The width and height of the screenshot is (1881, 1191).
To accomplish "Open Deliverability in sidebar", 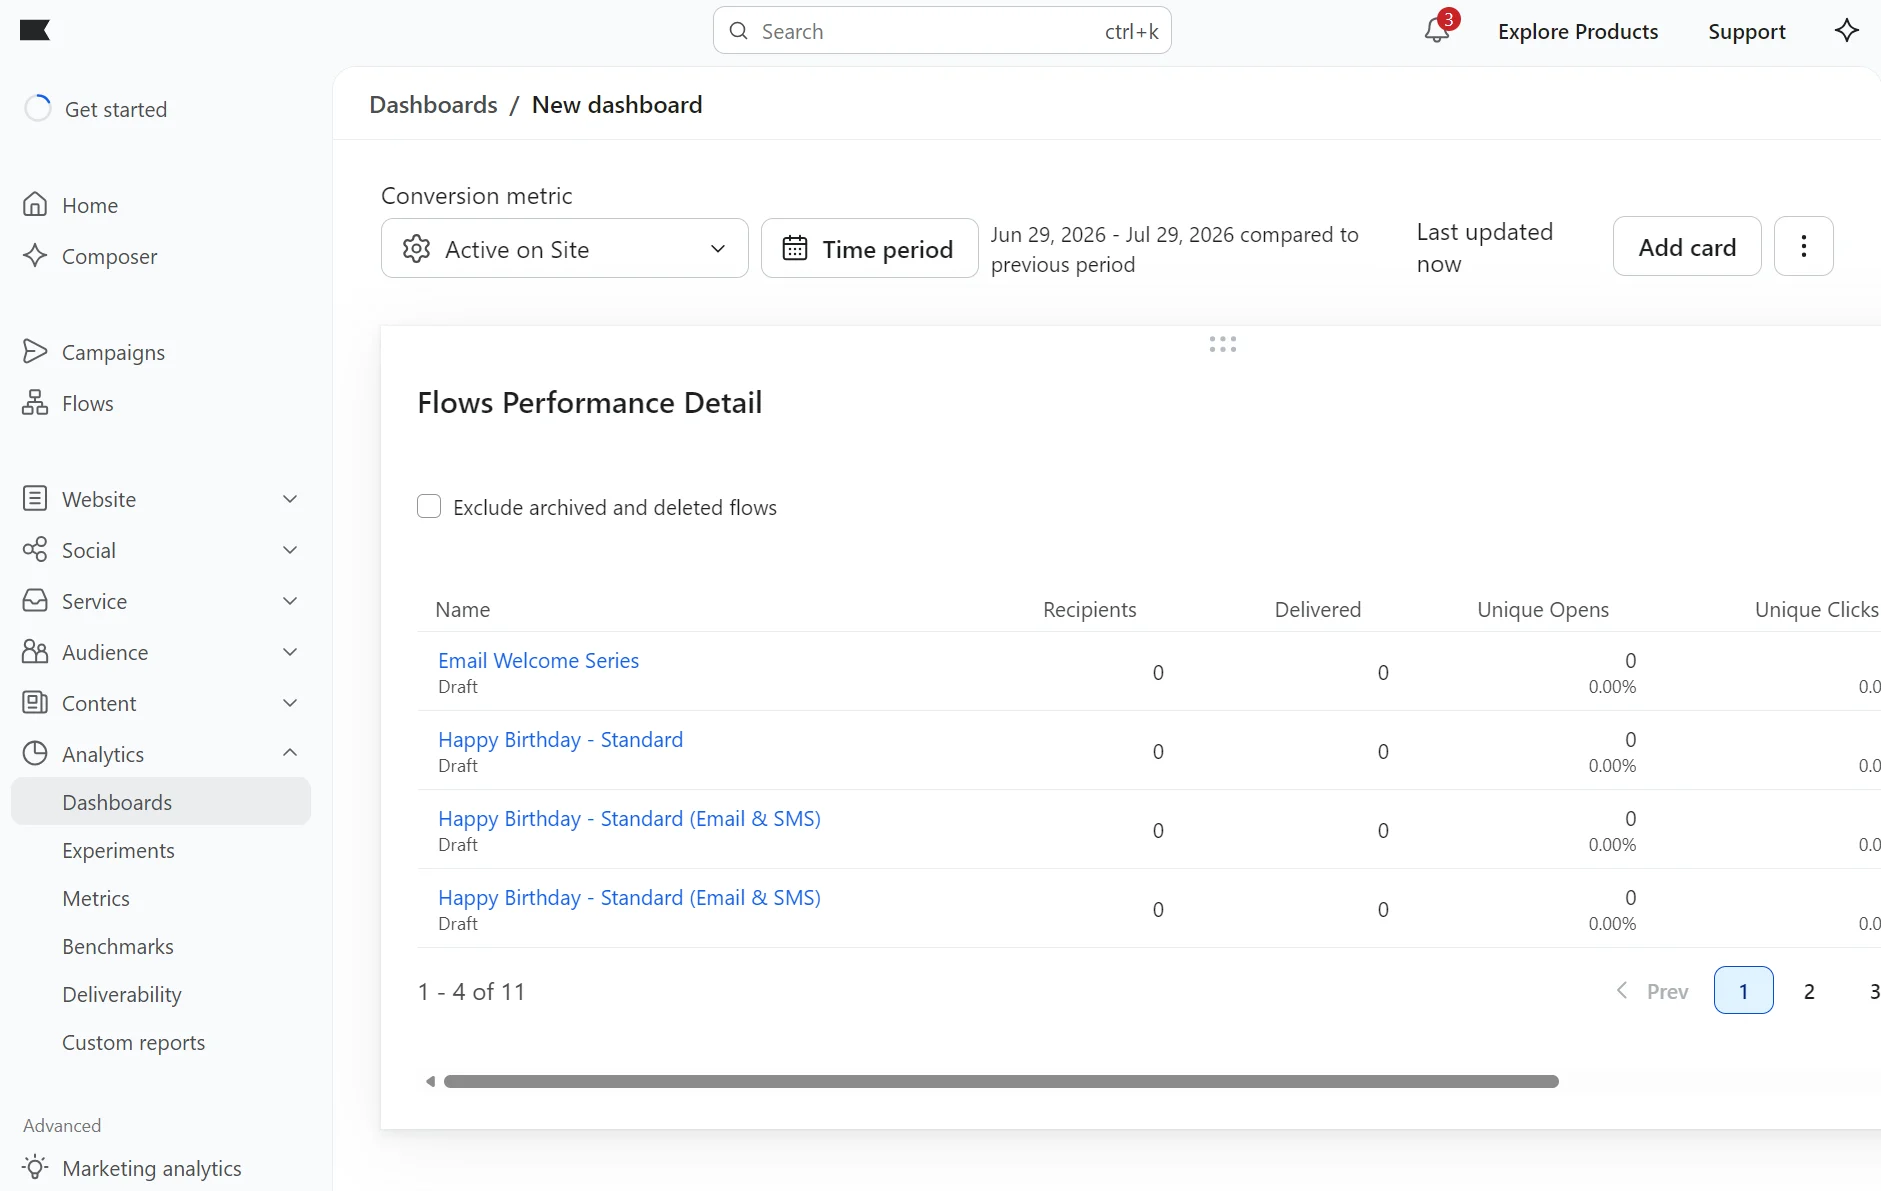I will [x=122, y=994].
